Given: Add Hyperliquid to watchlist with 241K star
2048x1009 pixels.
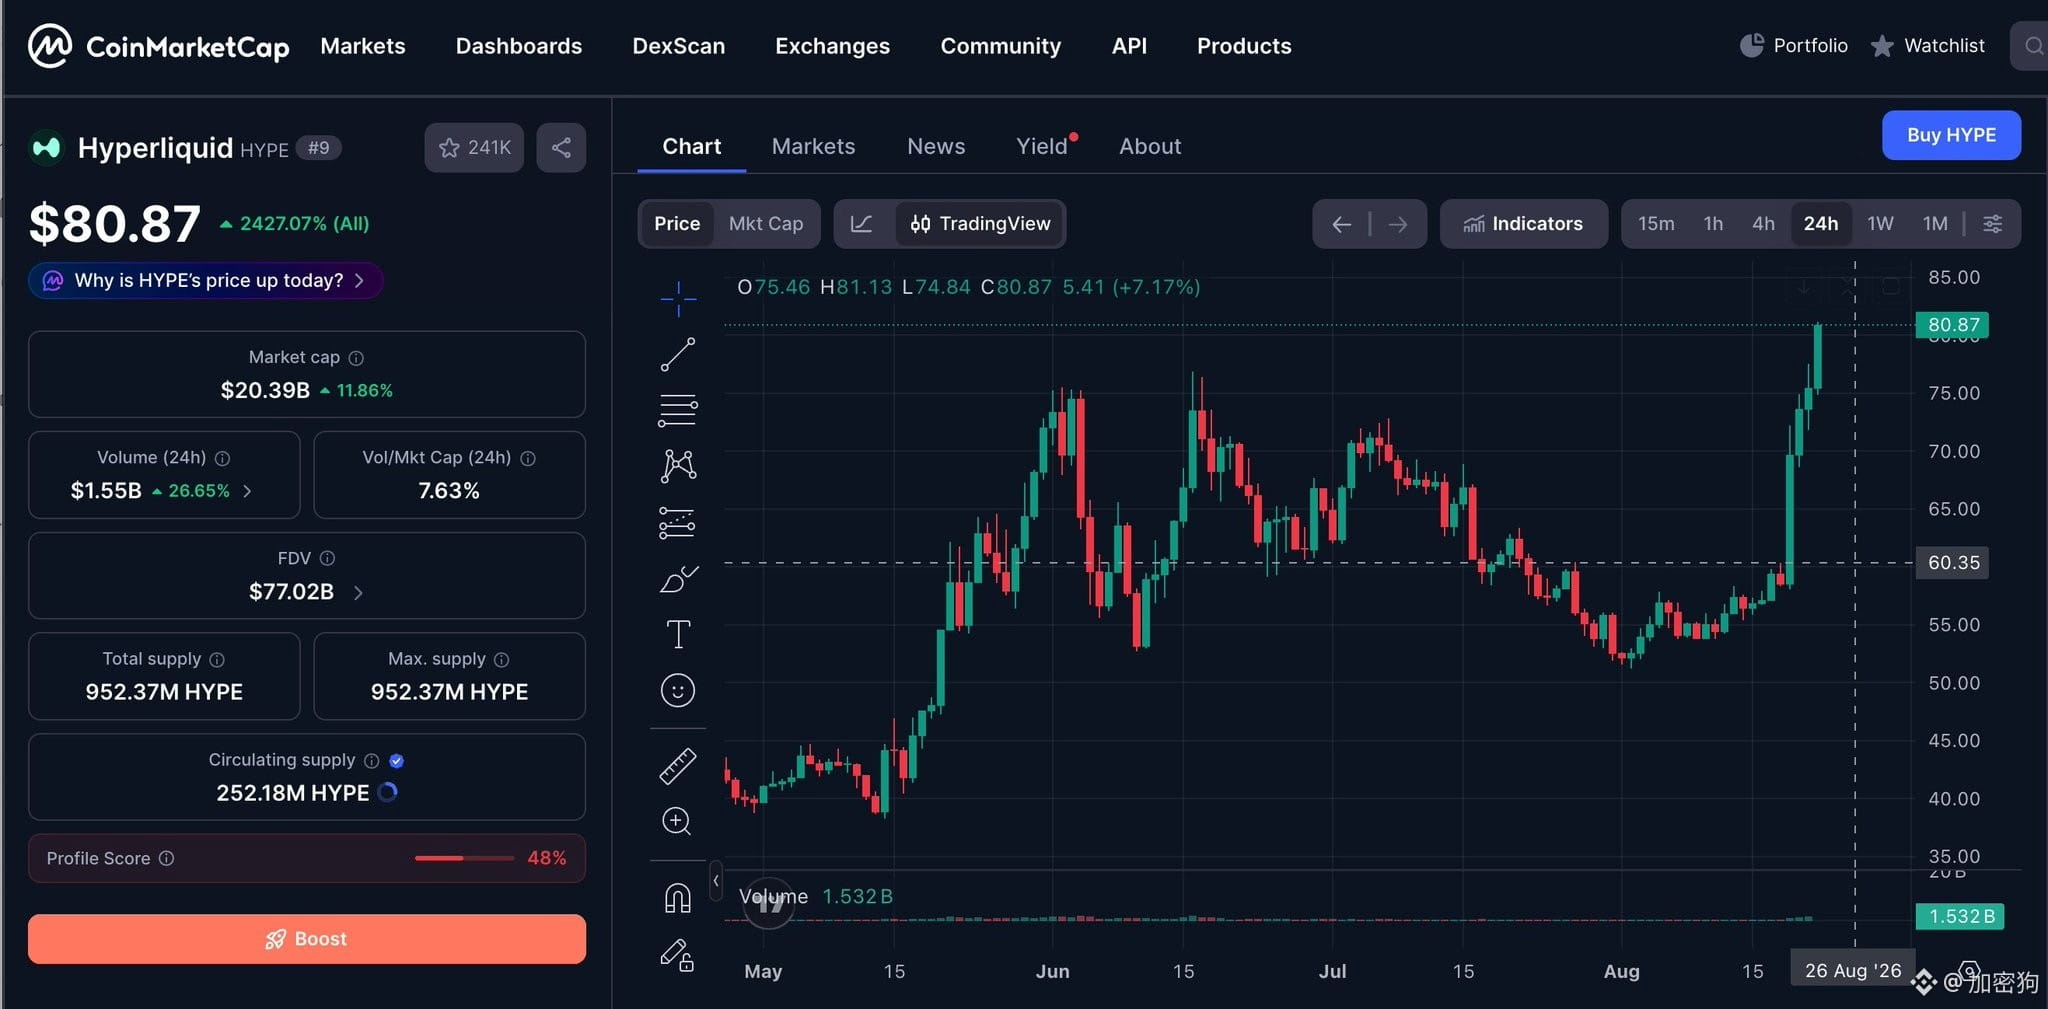Looking at the screenshot, I should pyautogui.click(x=474, y=148).
